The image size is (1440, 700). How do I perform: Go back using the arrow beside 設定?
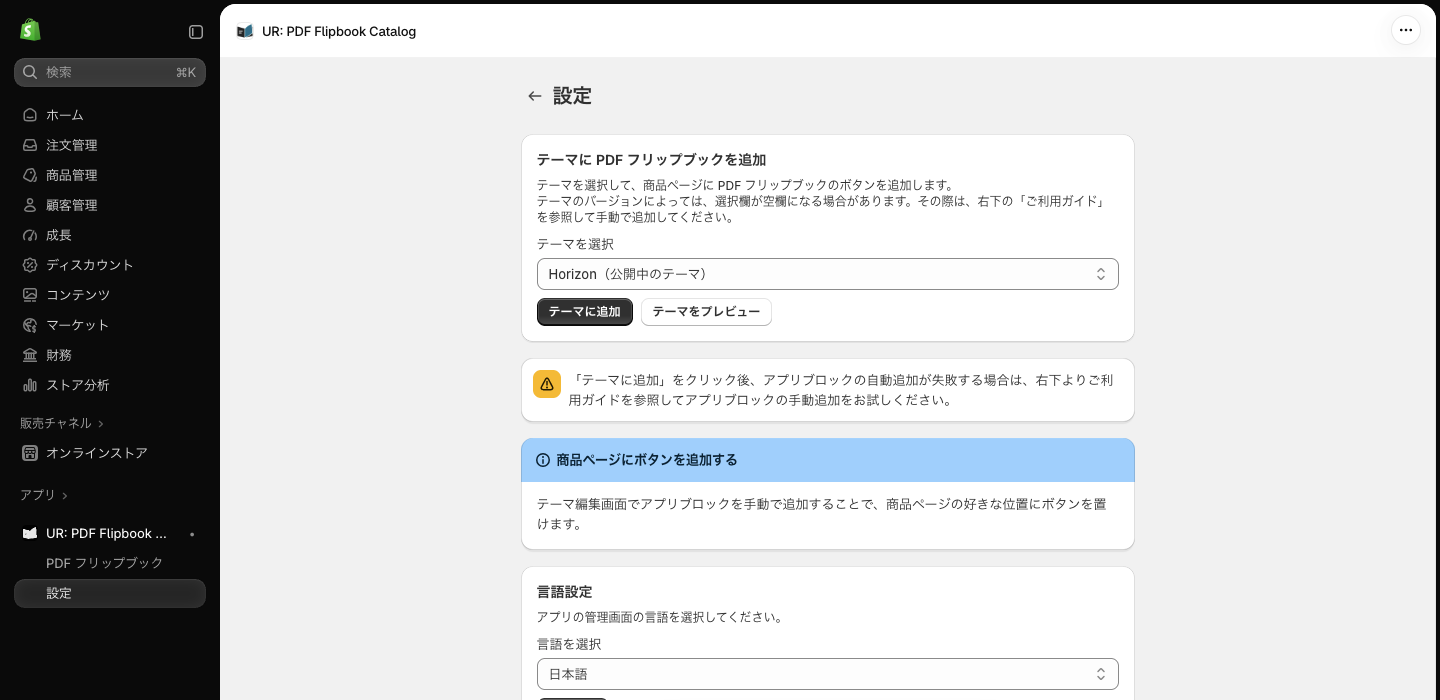click(x=535, y=96)
